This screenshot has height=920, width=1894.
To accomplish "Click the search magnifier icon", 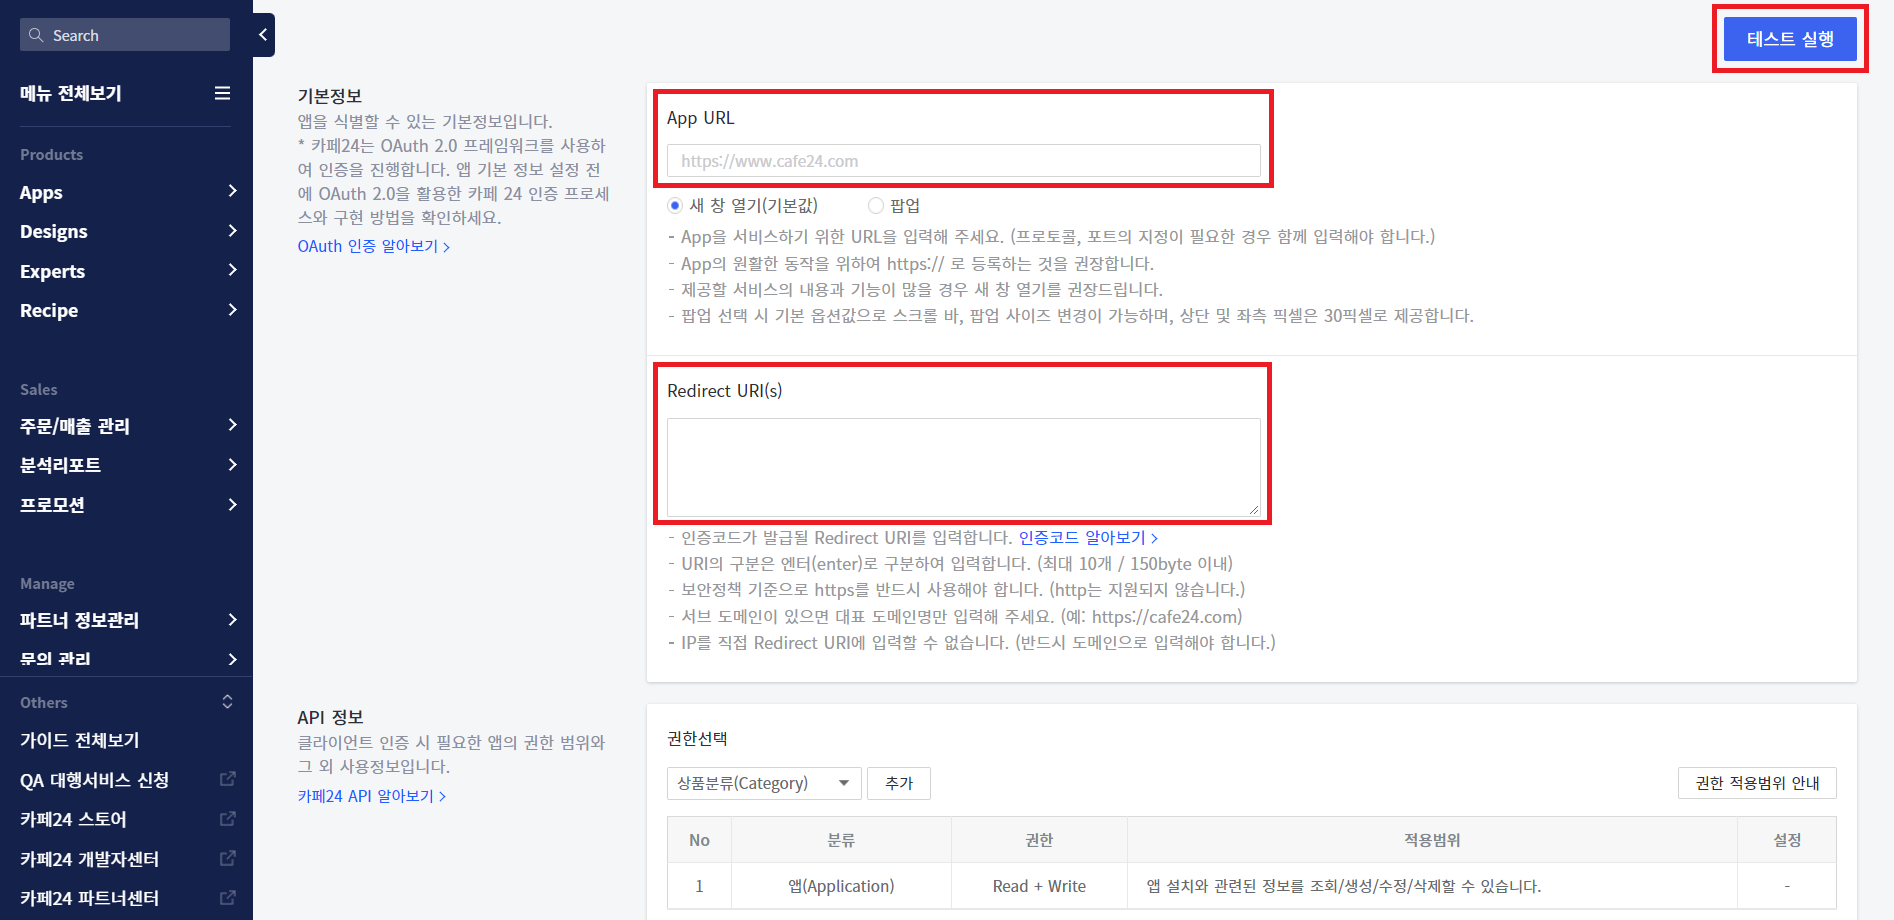I will [36, 35].
